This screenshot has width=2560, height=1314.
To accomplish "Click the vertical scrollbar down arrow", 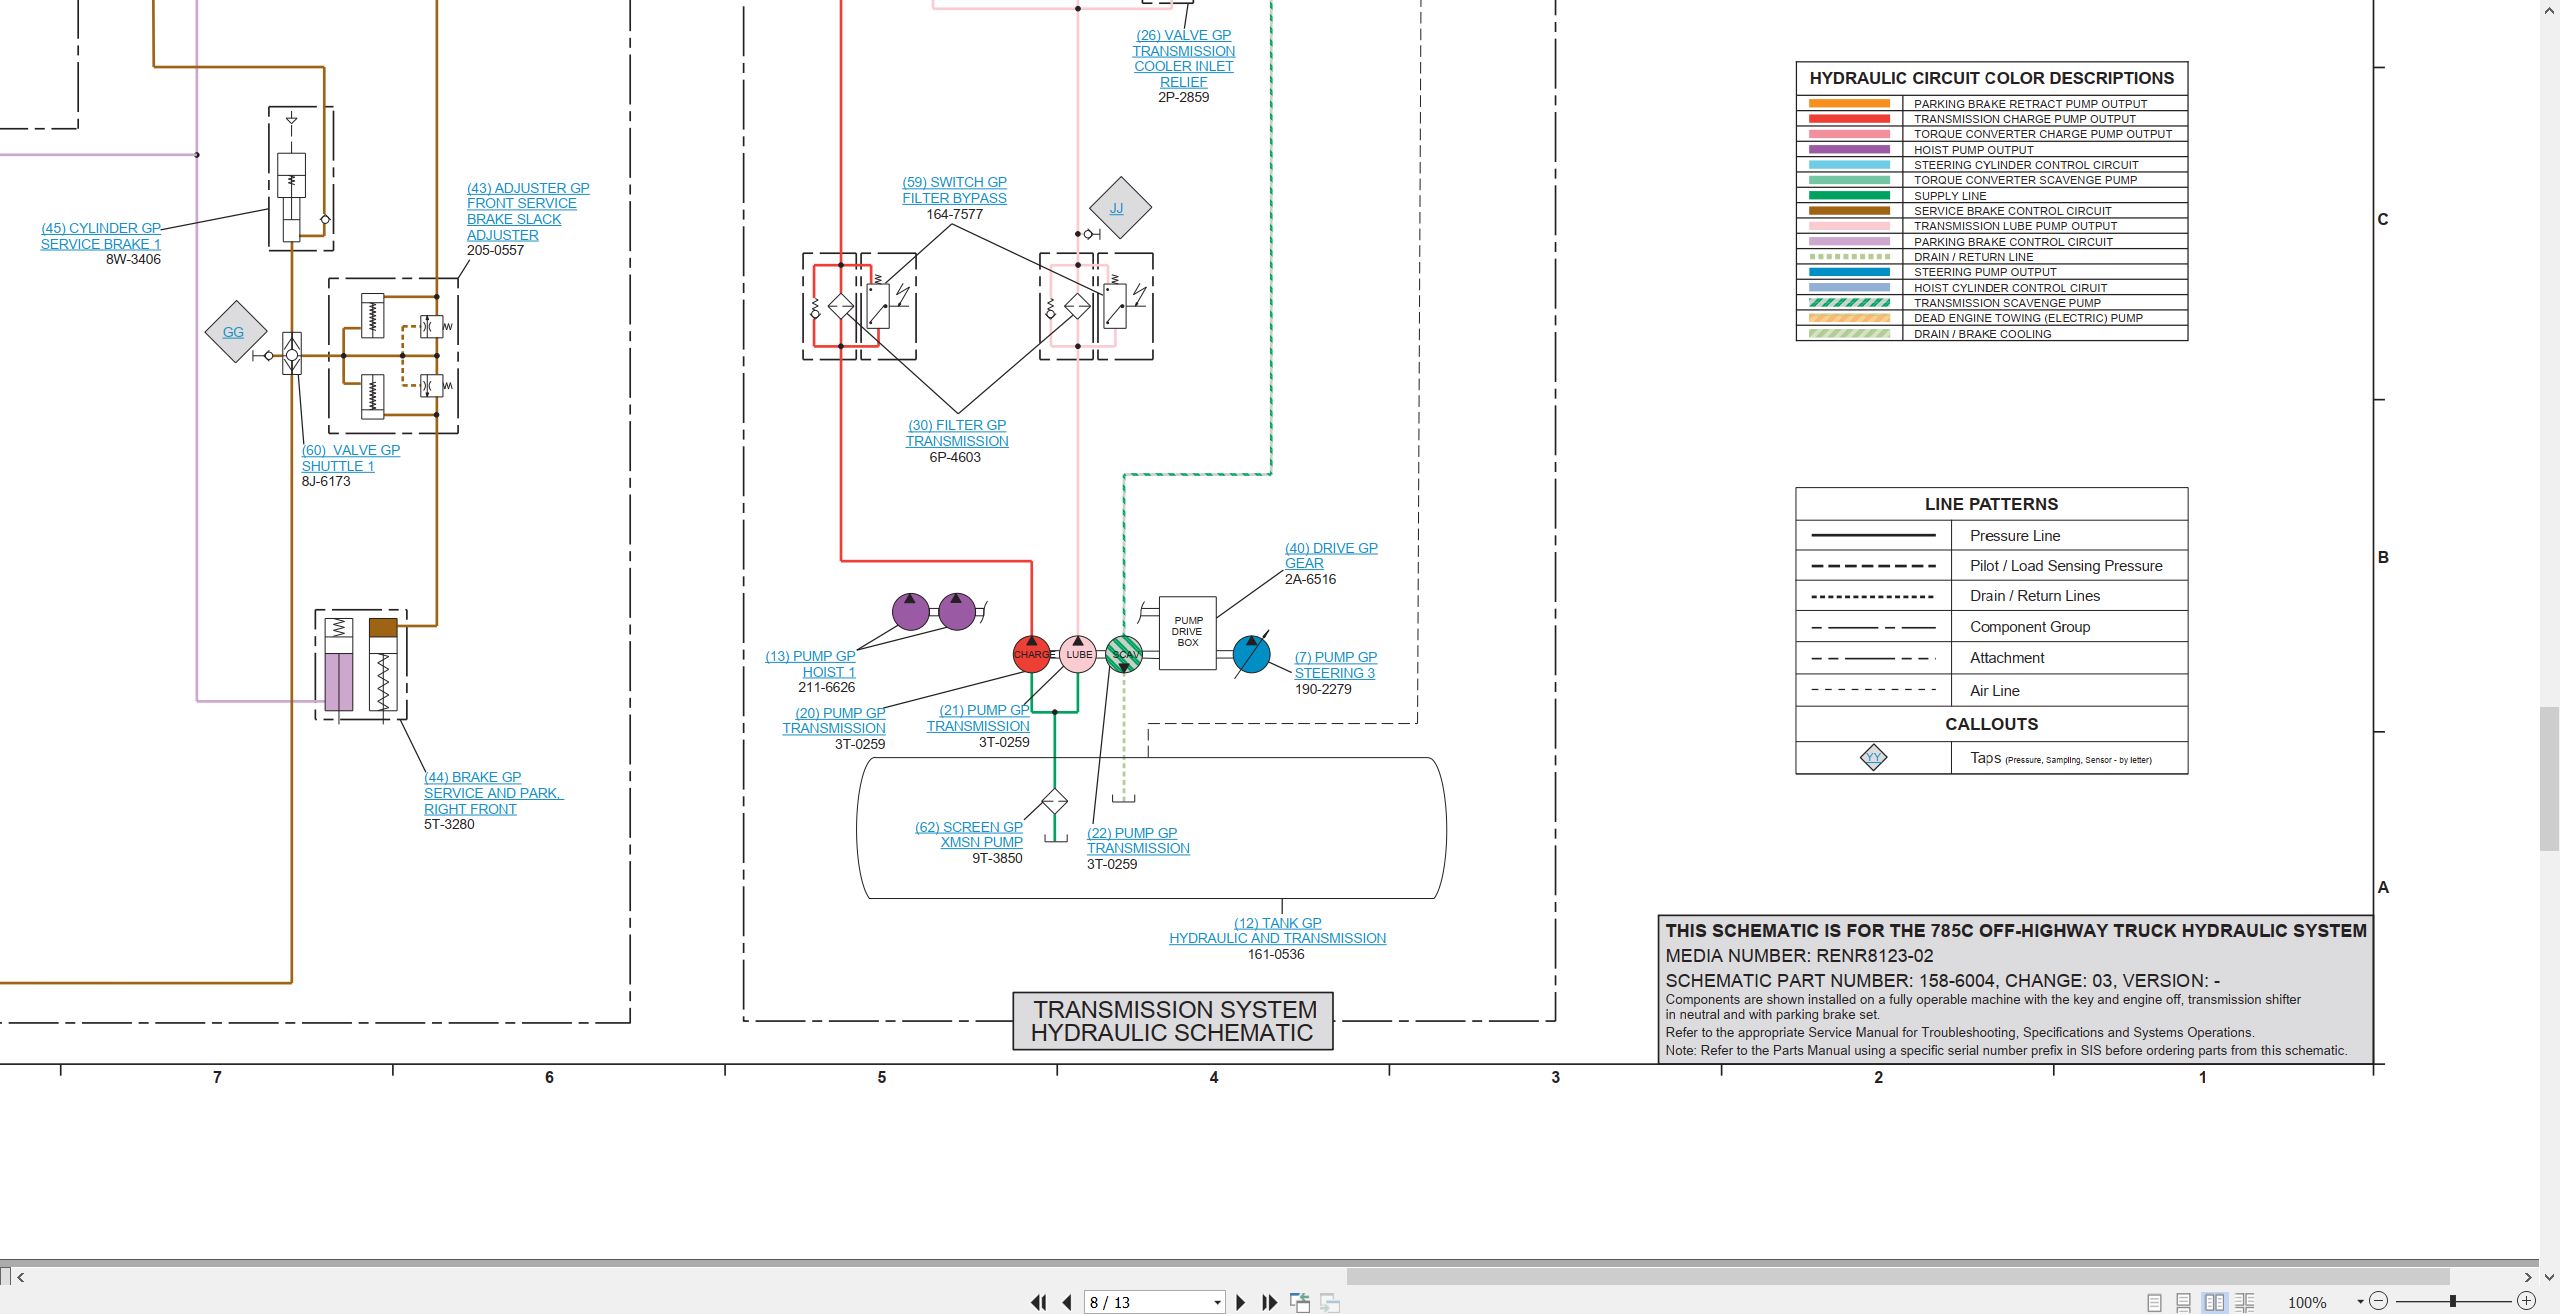I will coord(2550,1277).
